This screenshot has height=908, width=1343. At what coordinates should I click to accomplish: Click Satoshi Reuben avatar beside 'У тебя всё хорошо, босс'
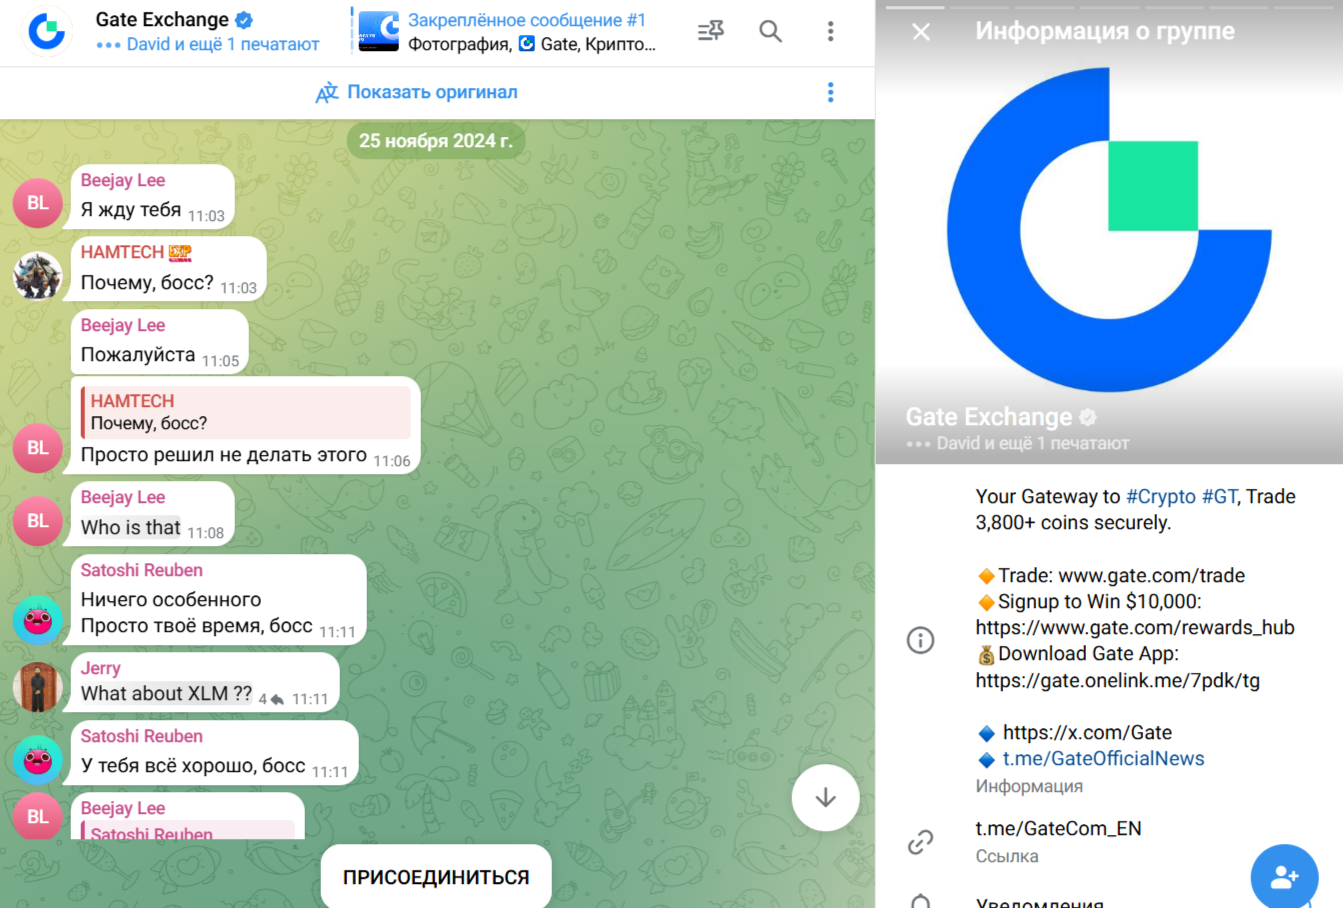pos(38,759)
